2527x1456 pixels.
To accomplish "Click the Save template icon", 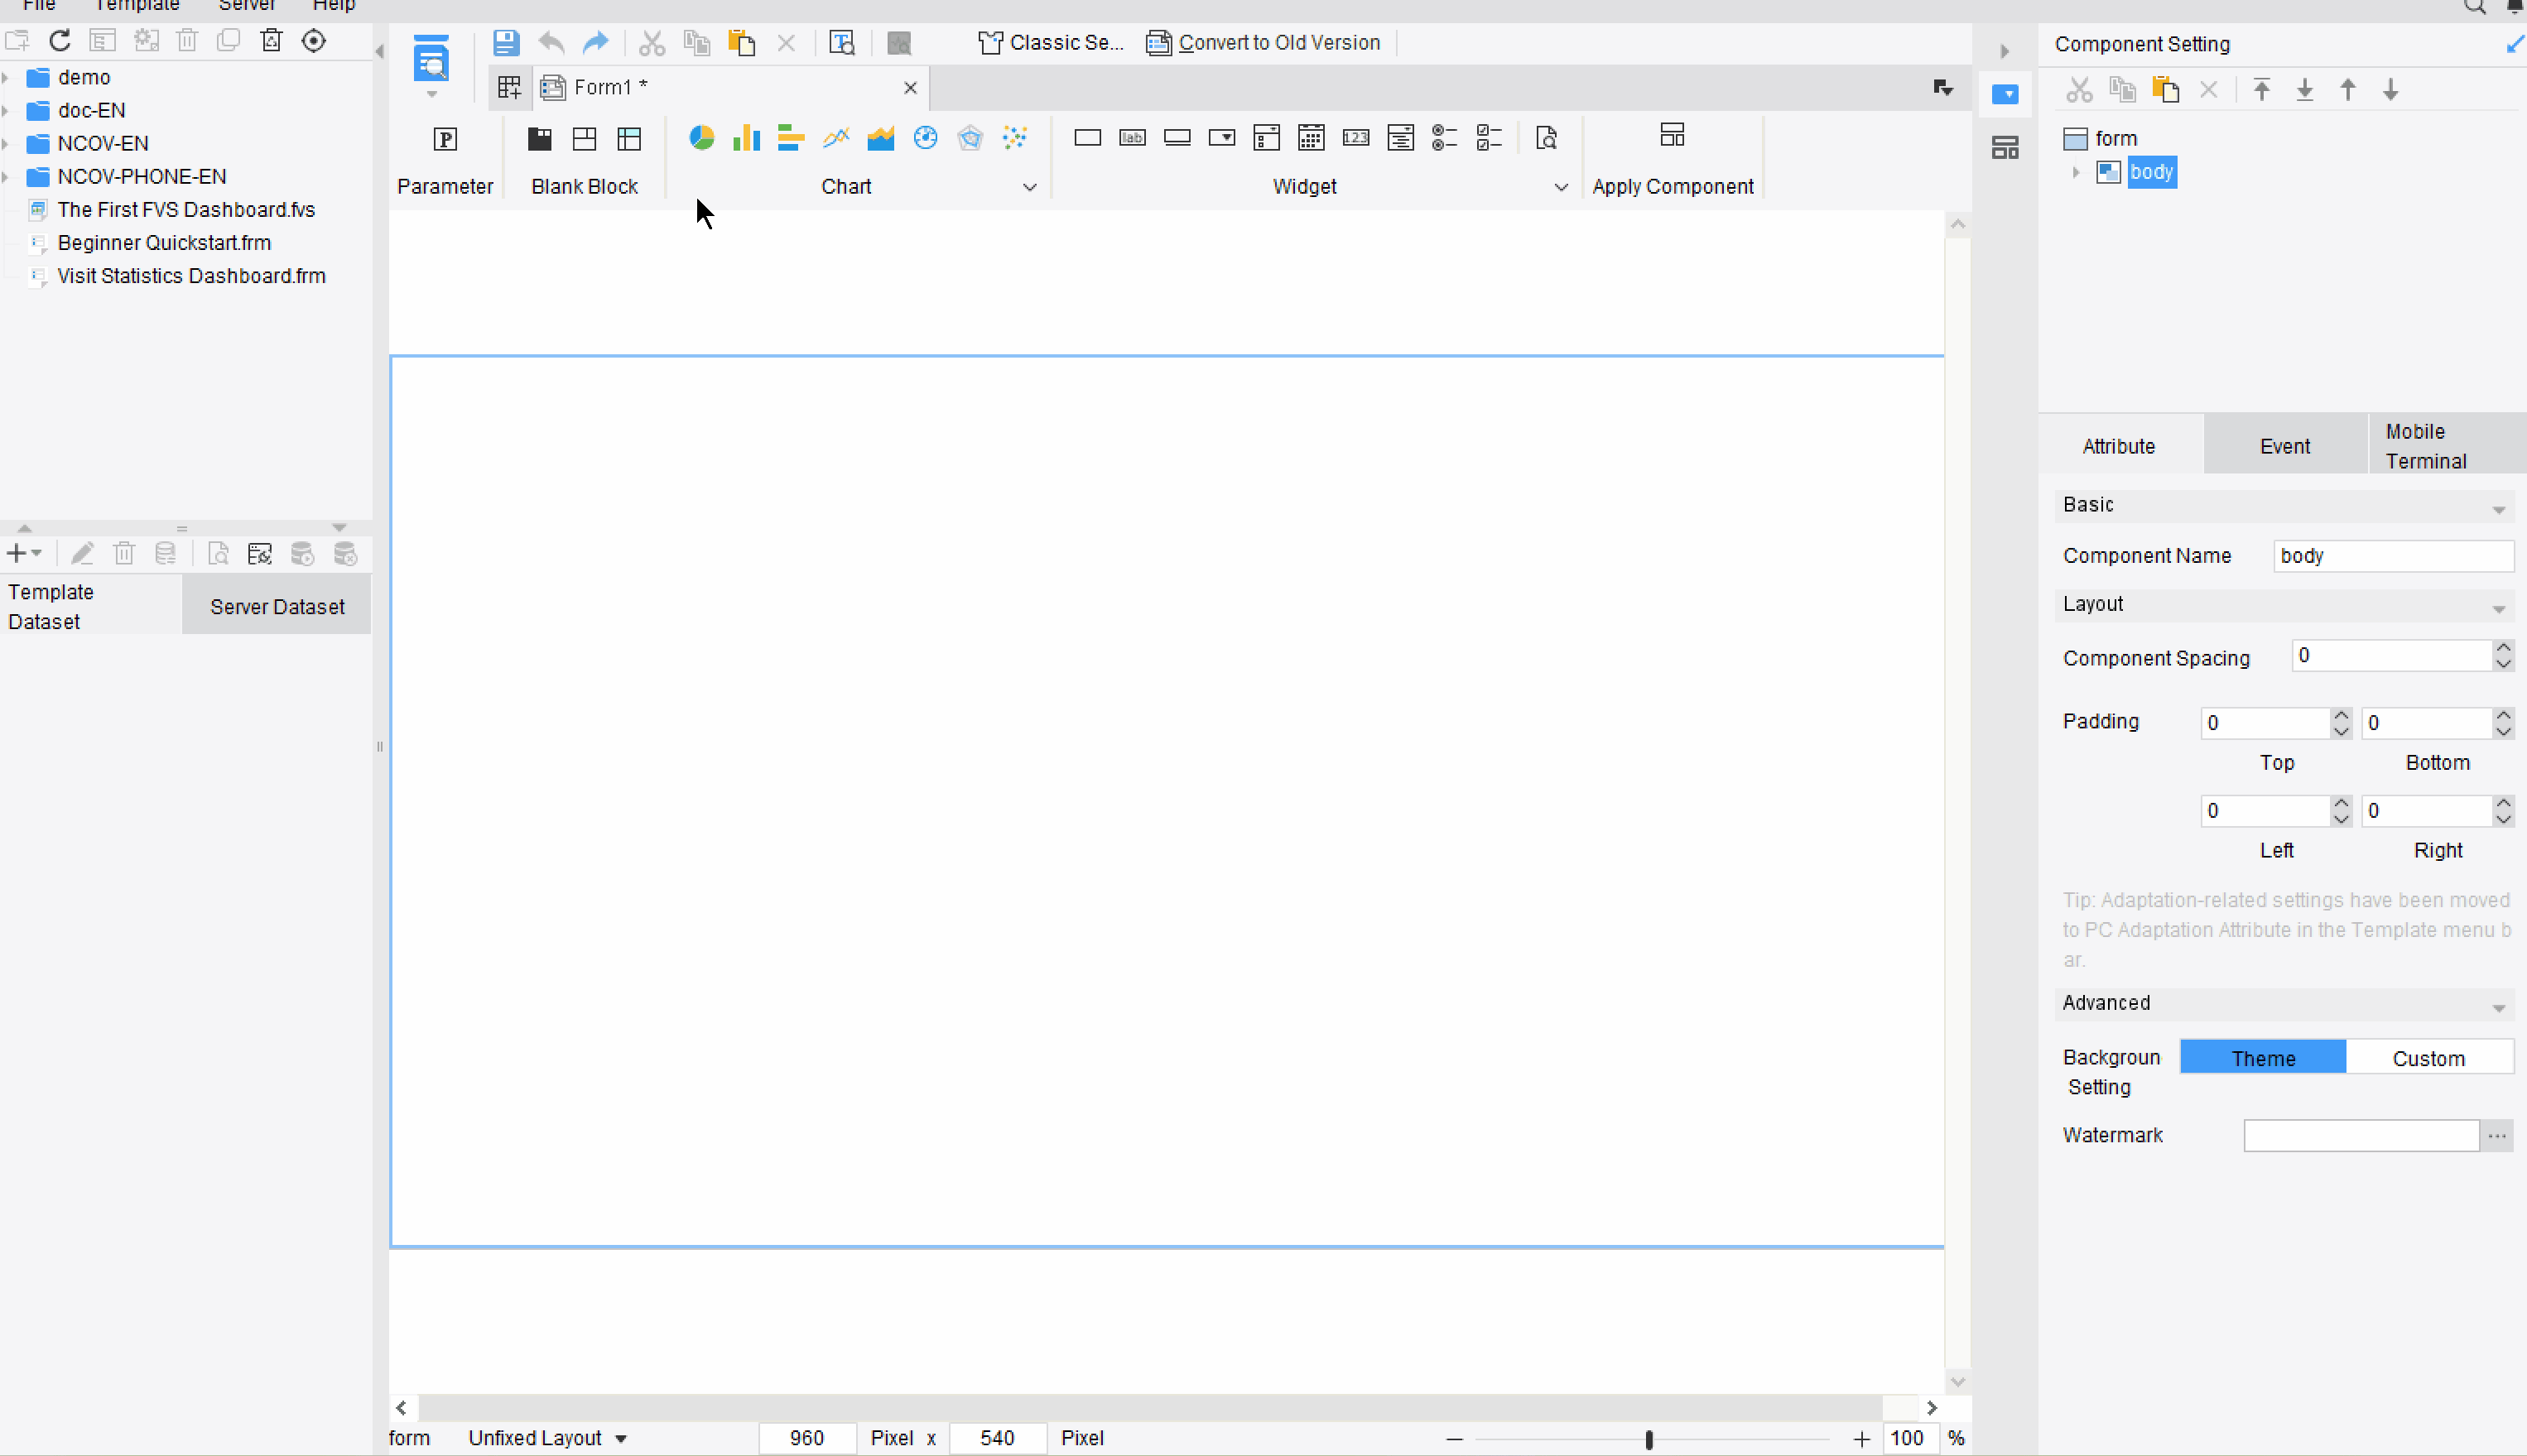I will pyautogui.click(x=506, y=43).
